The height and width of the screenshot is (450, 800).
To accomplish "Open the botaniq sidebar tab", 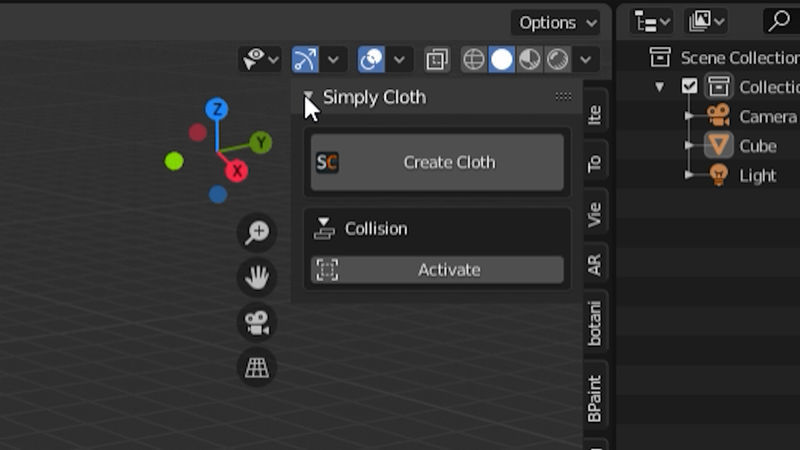I will click(x=595, y=323).
